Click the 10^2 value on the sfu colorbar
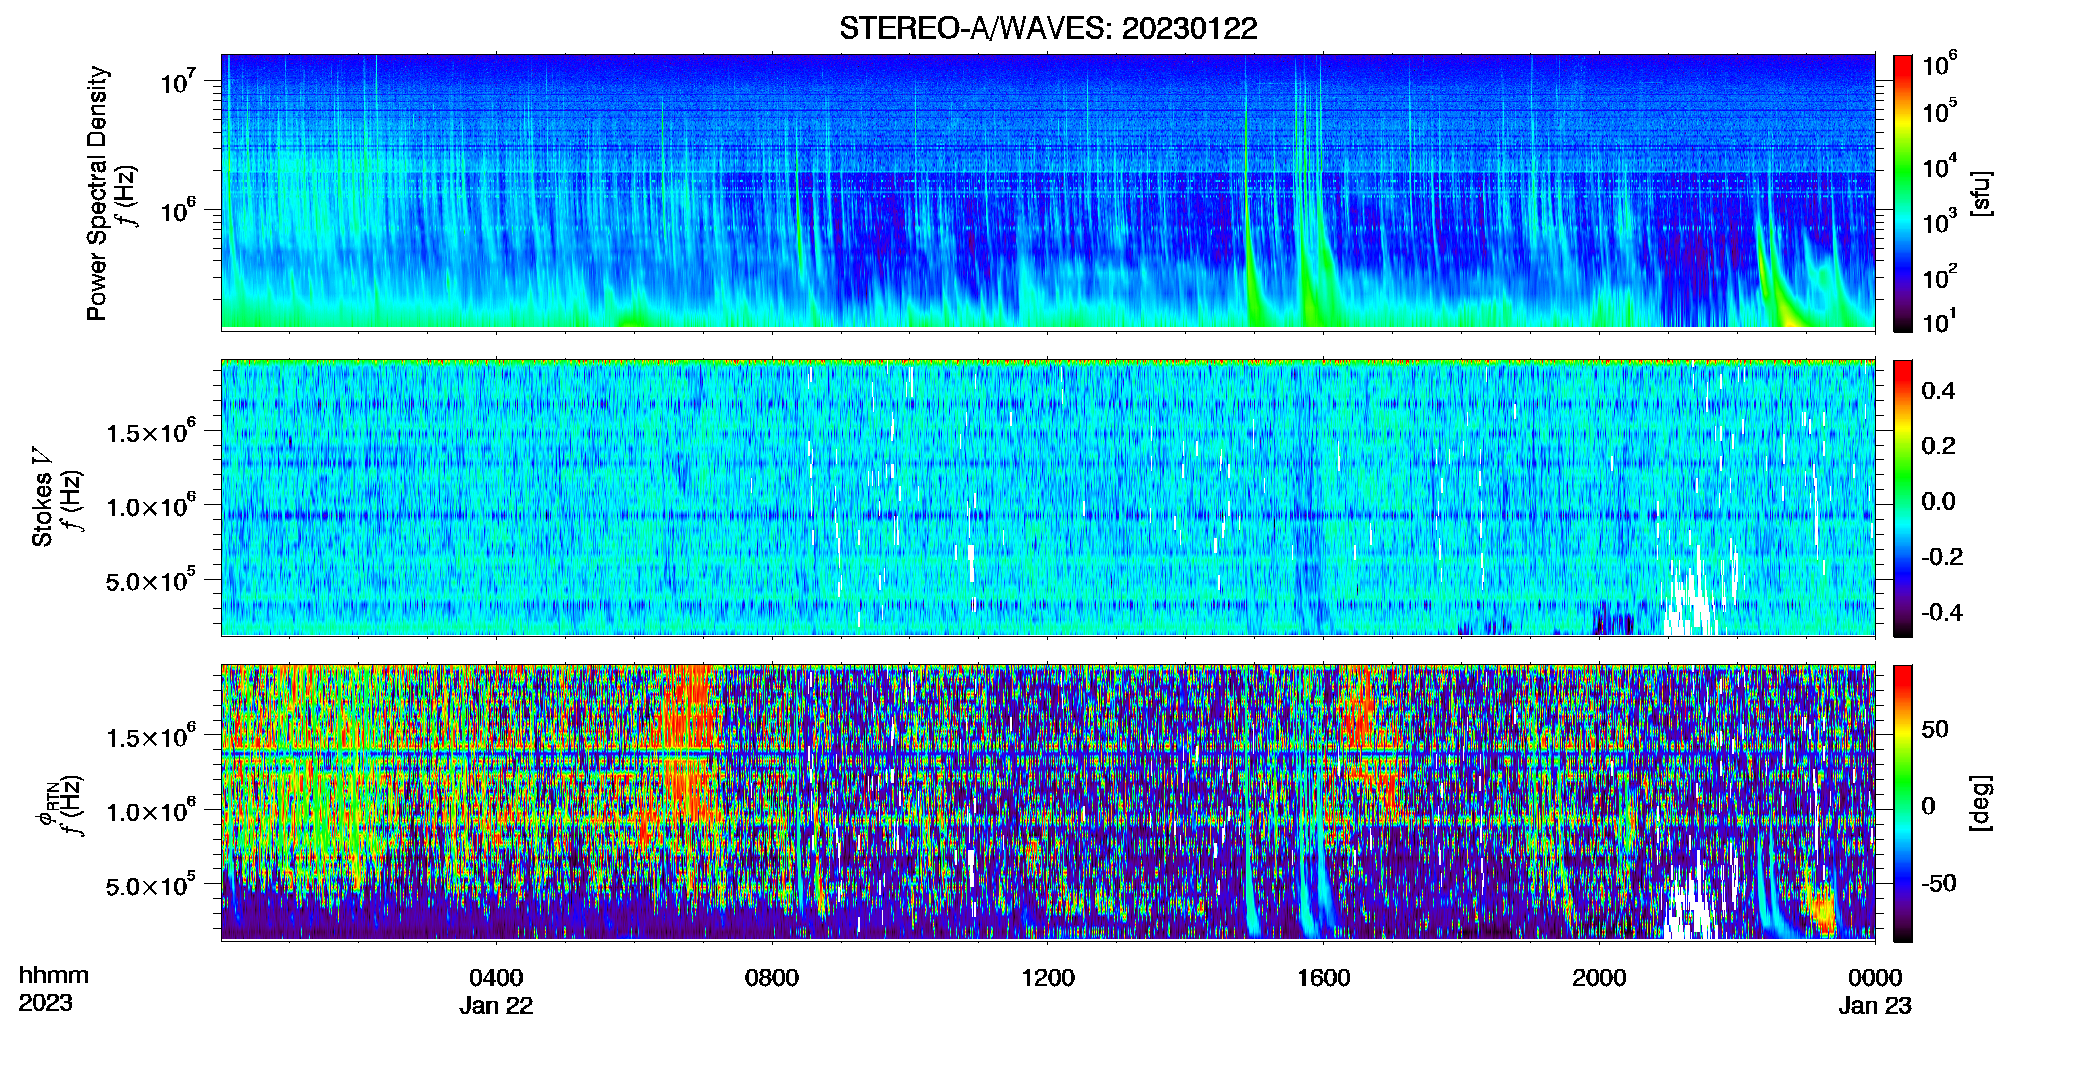This screenshot has width=2096, height=1080. [x=1939, y=275]
